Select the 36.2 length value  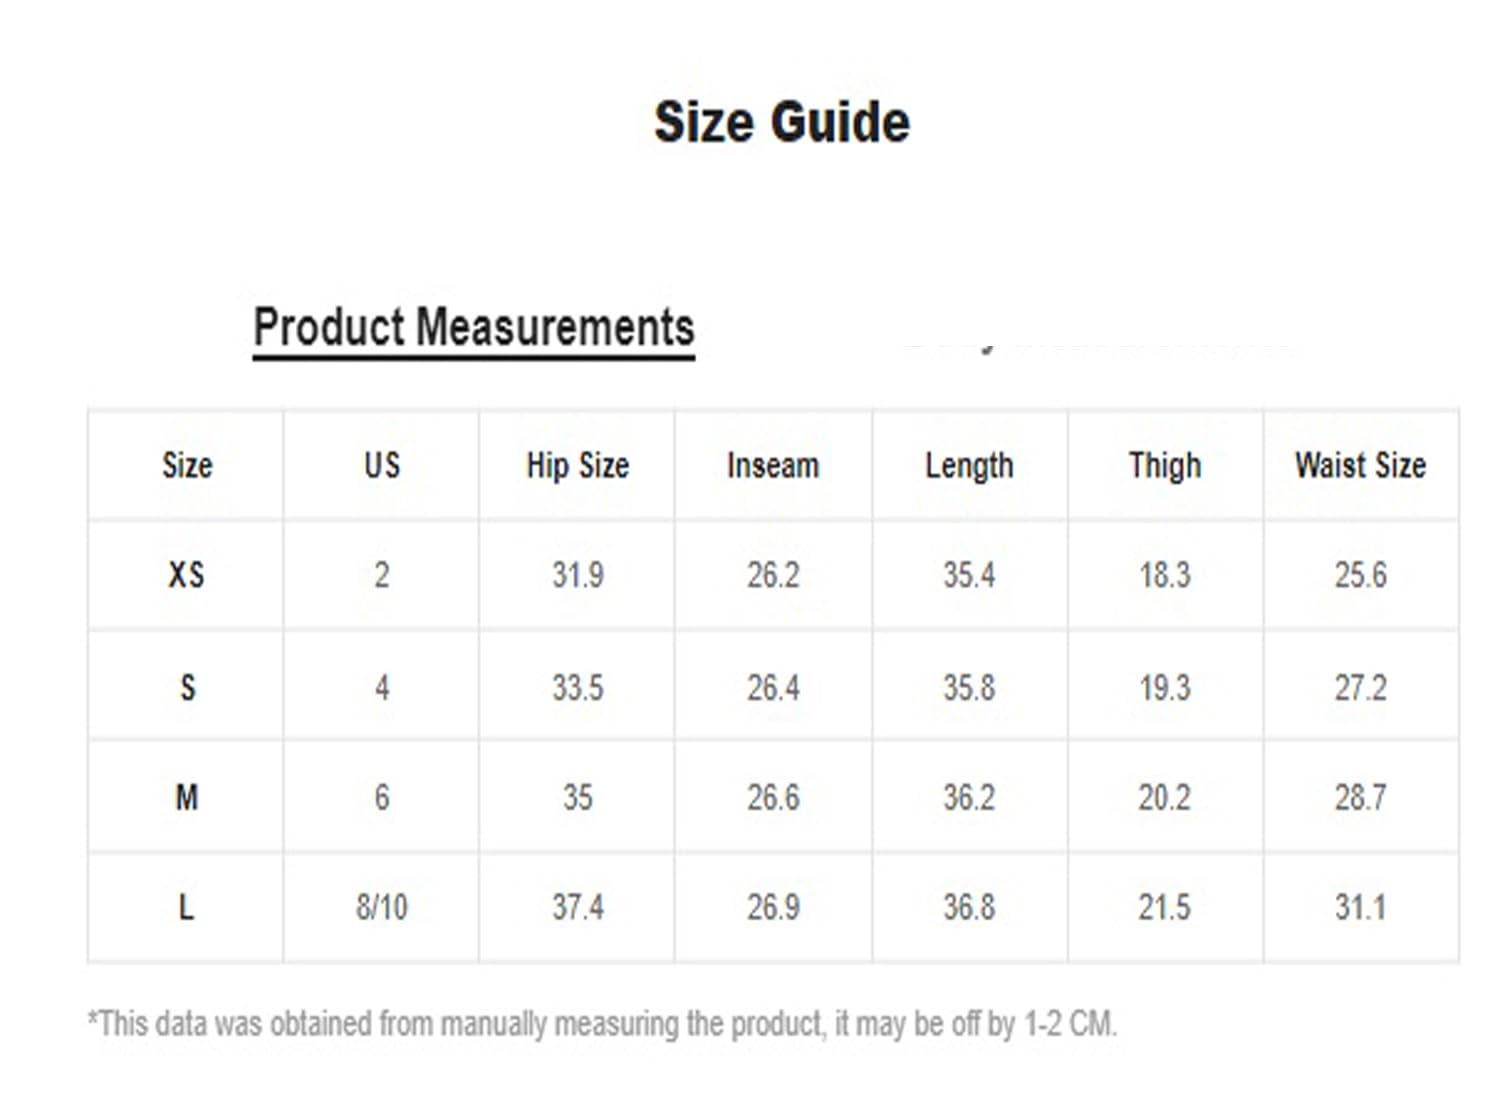[x=969, y=798]
